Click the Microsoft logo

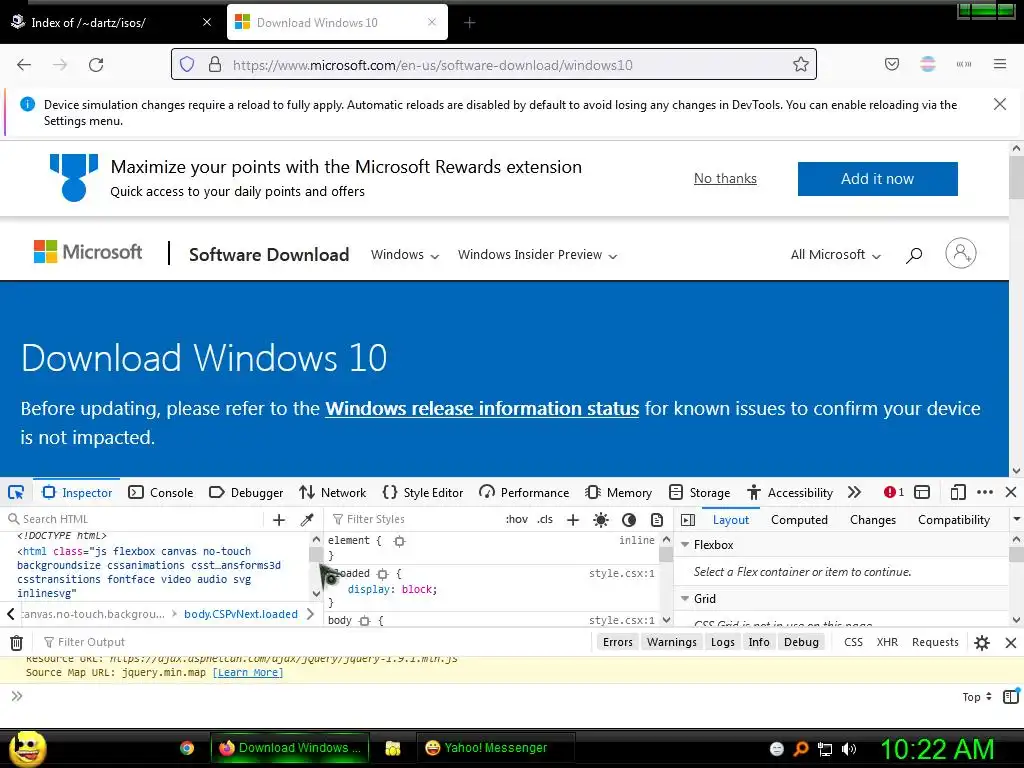point(88,252)
